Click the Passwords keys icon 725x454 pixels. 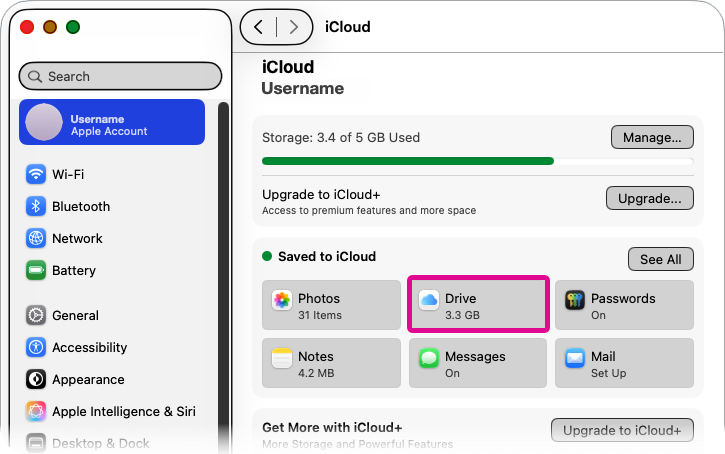point(575,300)
